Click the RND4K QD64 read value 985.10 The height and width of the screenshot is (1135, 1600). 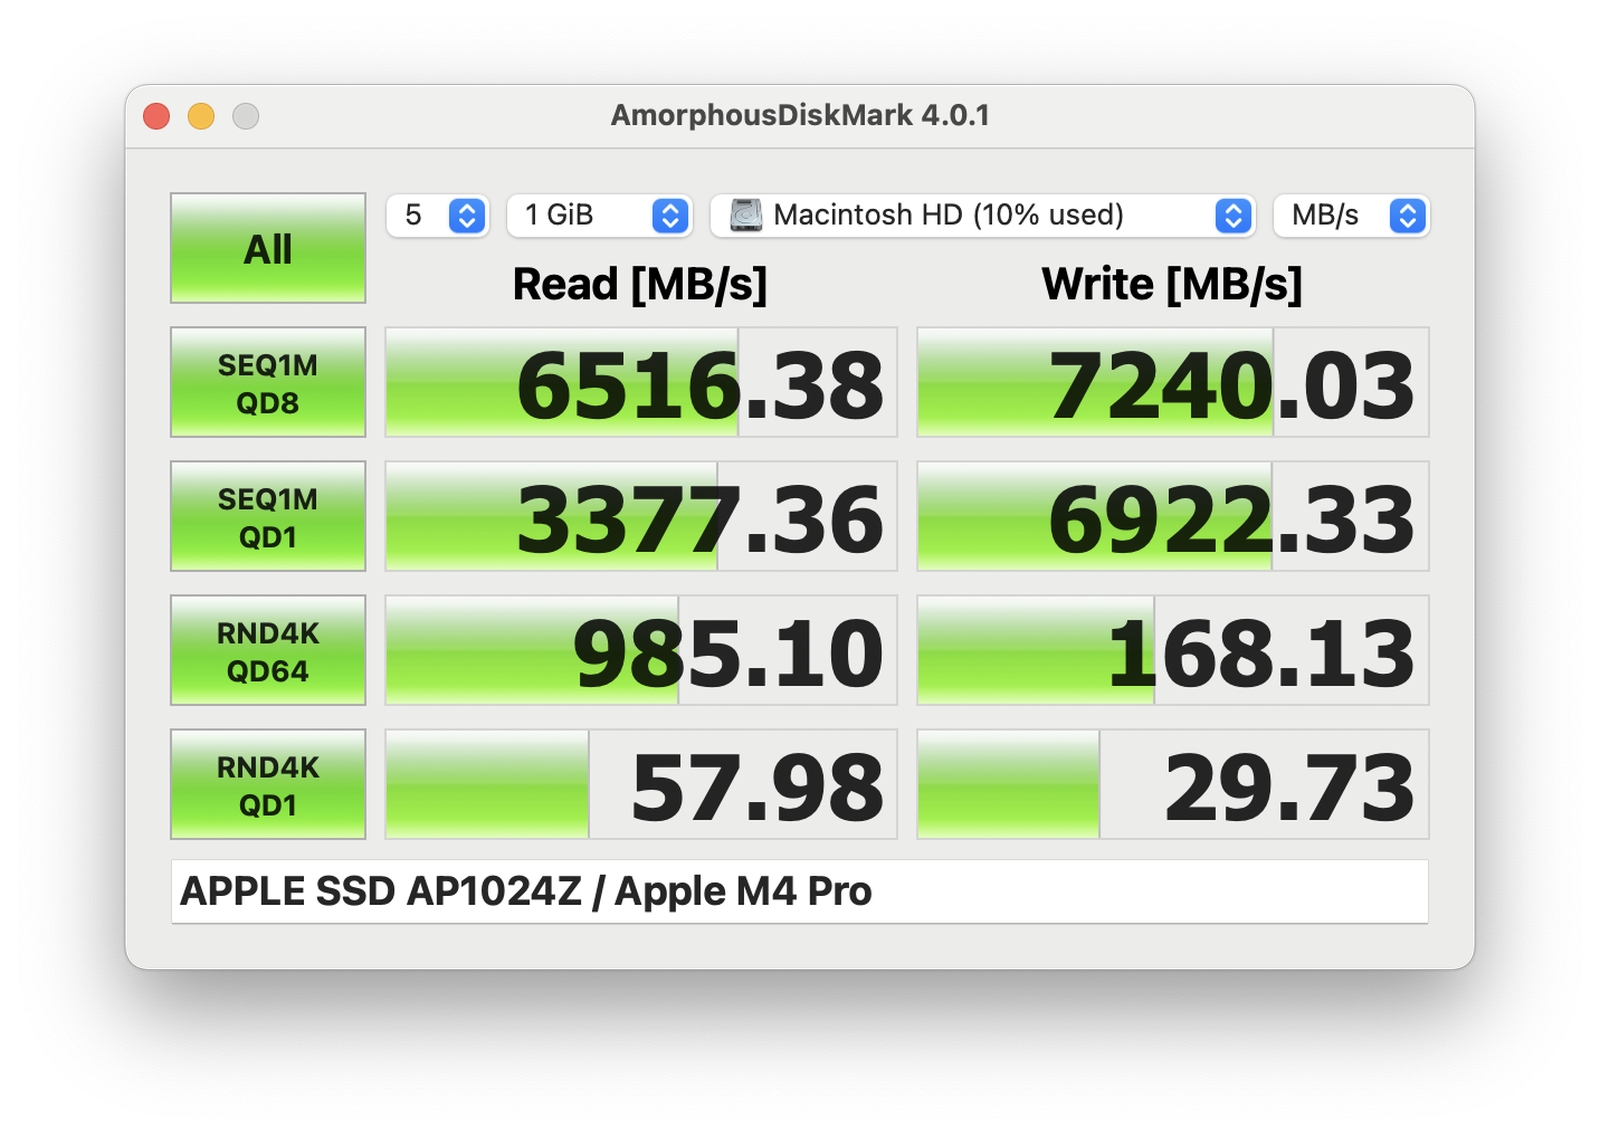pos(641,650)
